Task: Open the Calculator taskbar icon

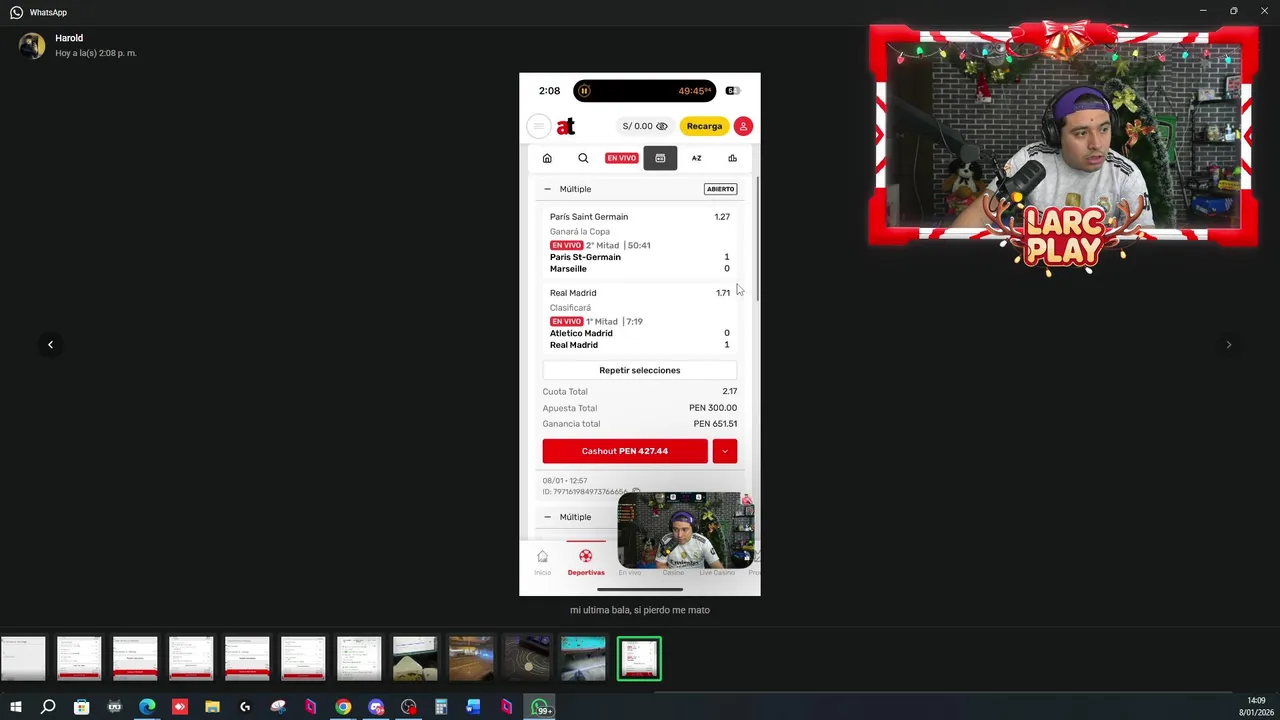Action: point(441,707)
